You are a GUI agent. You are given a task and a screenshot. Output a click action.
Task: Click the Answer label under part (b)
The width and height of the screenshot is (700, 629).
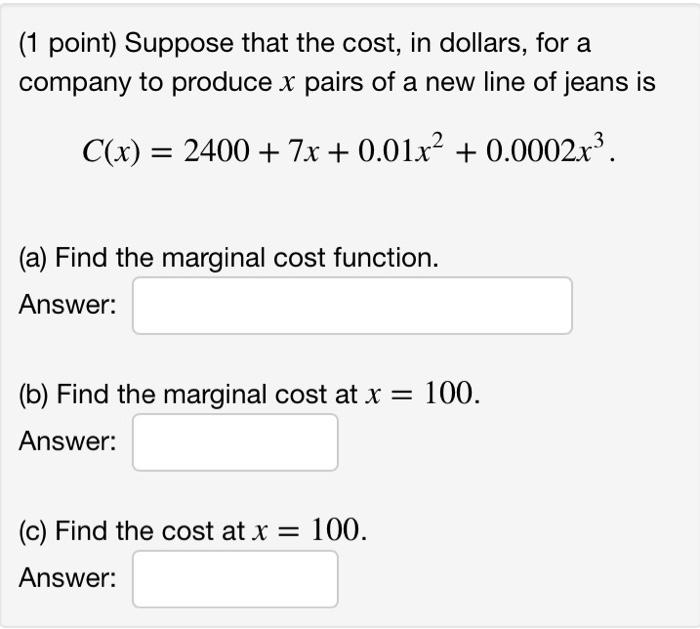click(67, 442)
